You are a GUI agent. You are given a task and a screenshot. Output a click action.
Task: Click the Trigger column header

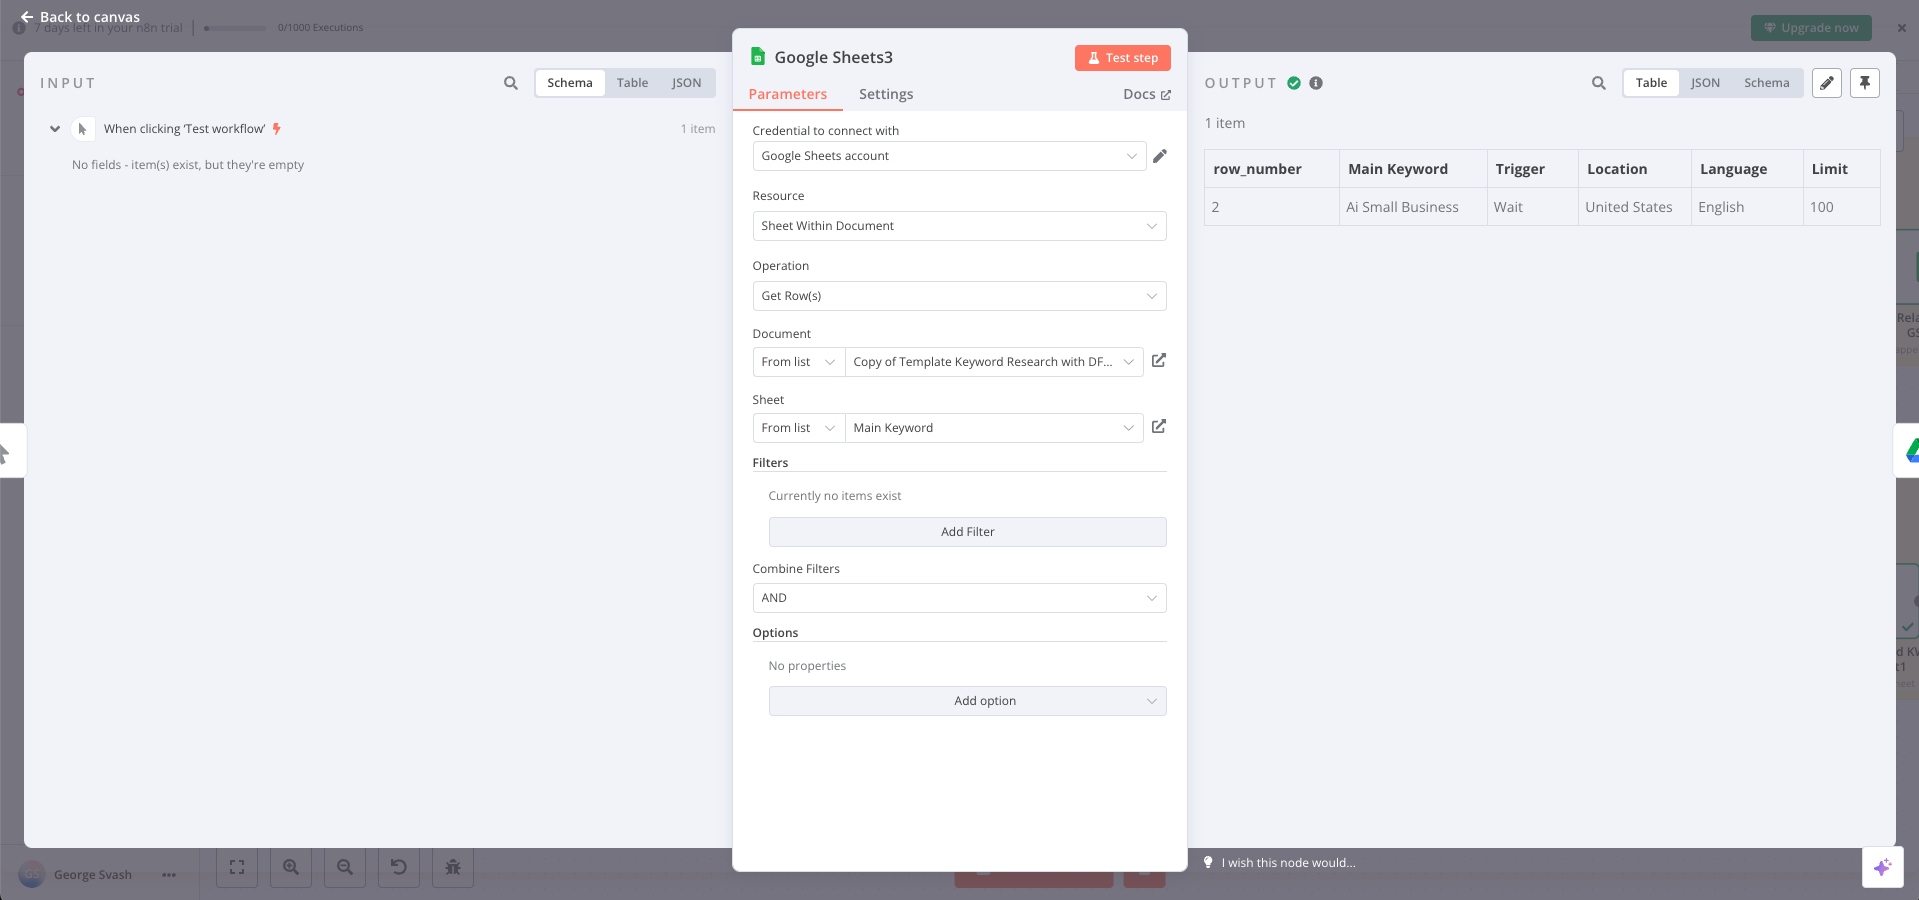tap(1532, 169)
